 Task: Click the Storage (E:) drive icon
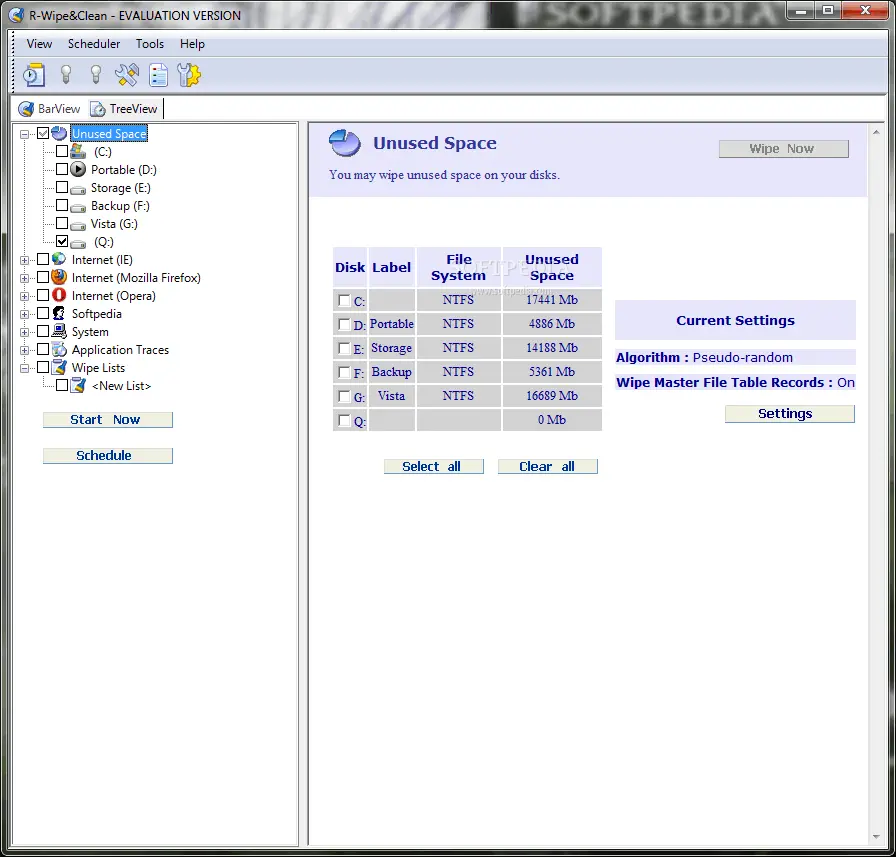tap(78, 189)
